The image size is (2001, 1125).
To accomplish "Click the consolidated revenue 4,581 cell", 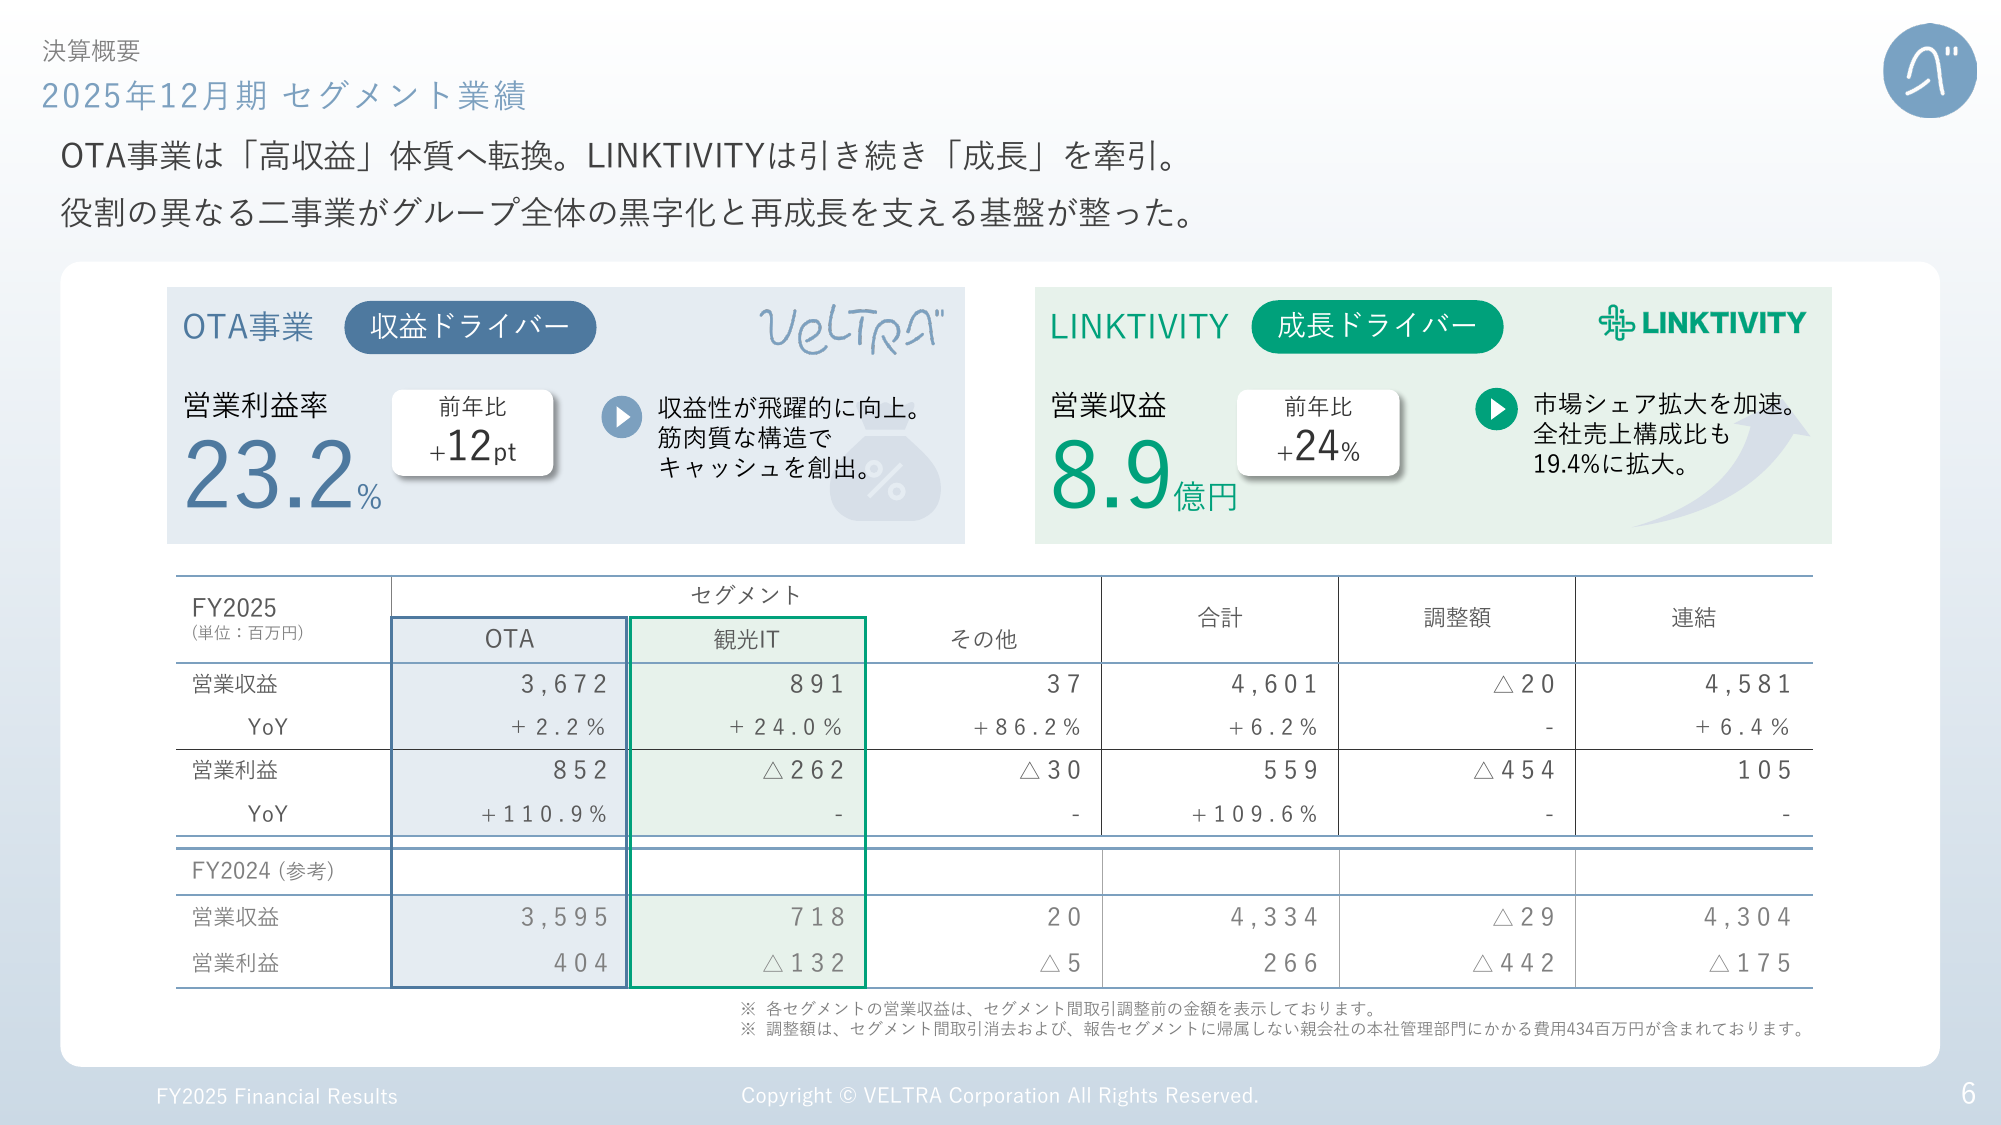I will tap(1747, 684).
